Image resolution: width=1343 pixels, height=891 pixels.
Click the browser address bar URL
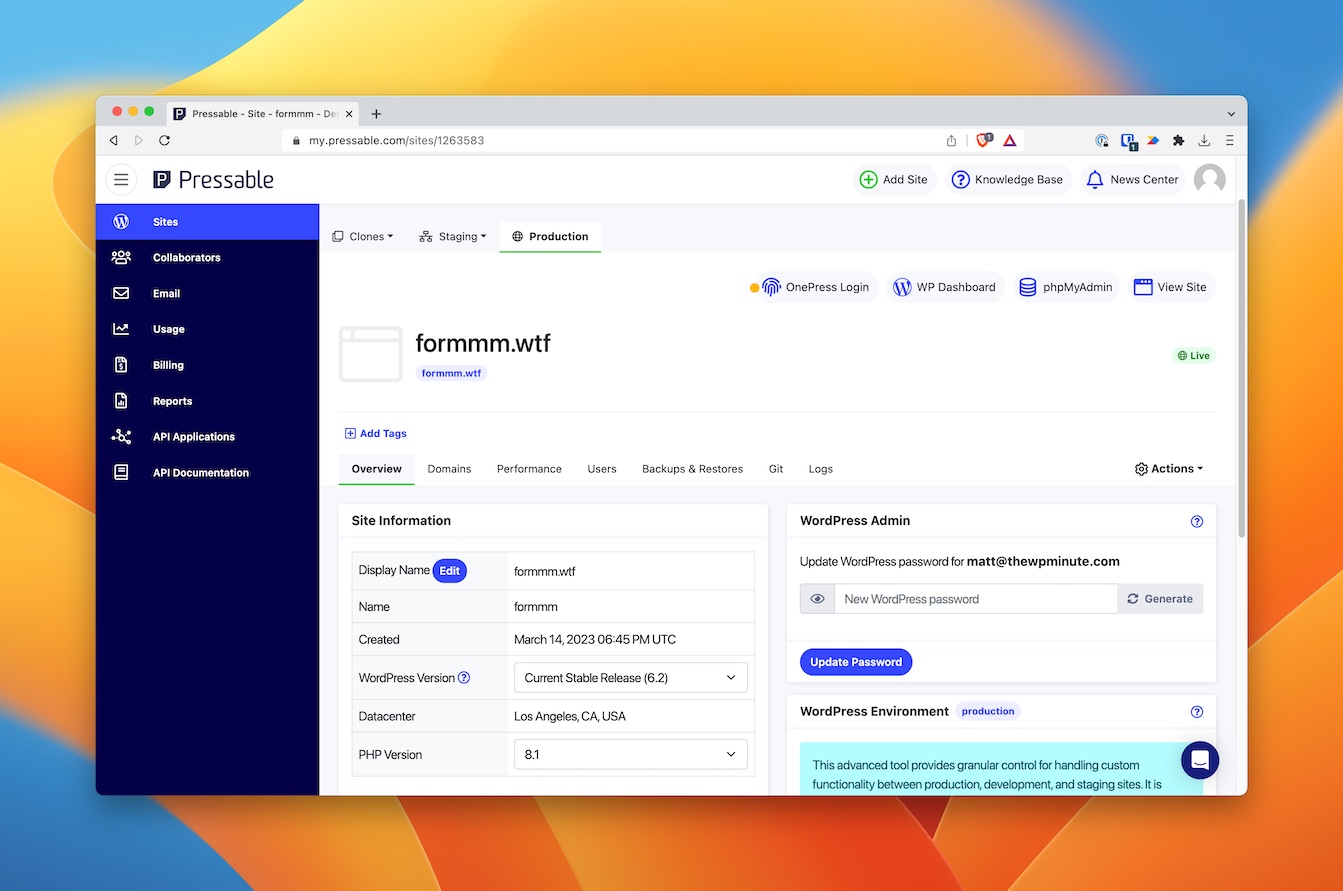[396, 141]
